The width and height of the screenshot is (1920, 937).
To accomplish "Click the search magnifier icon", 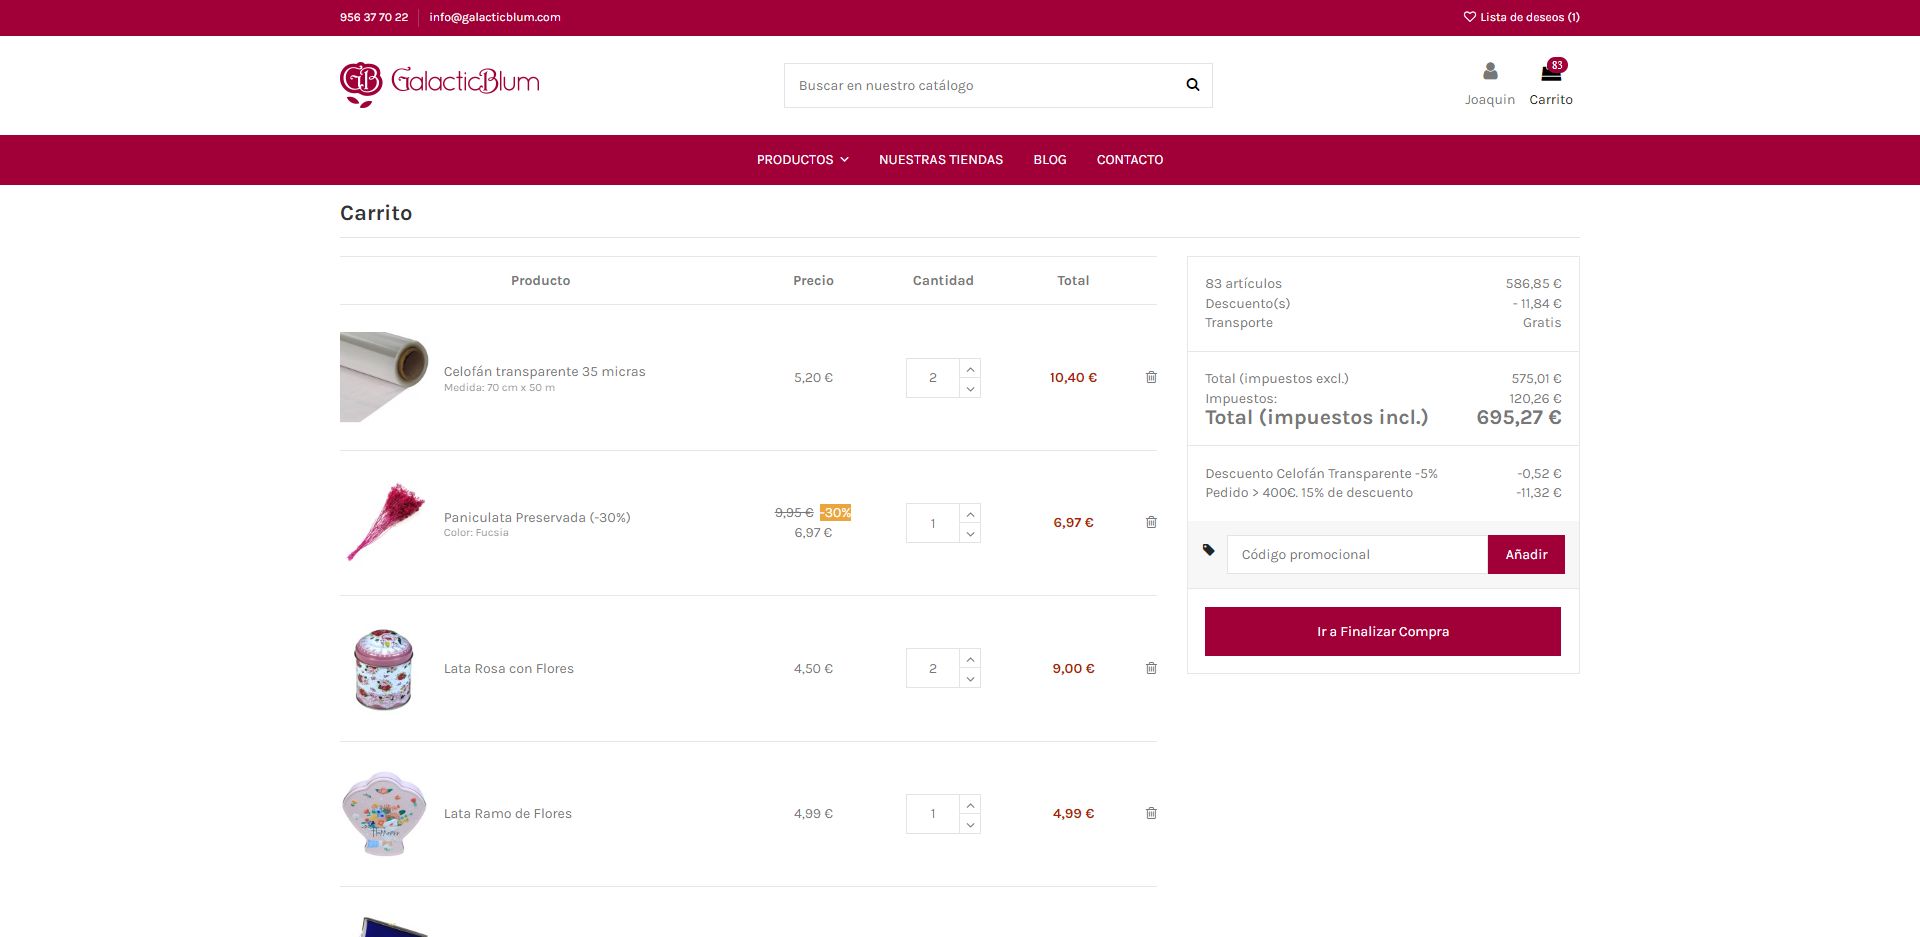I will pyautogui.click(x=1192, y=85).
